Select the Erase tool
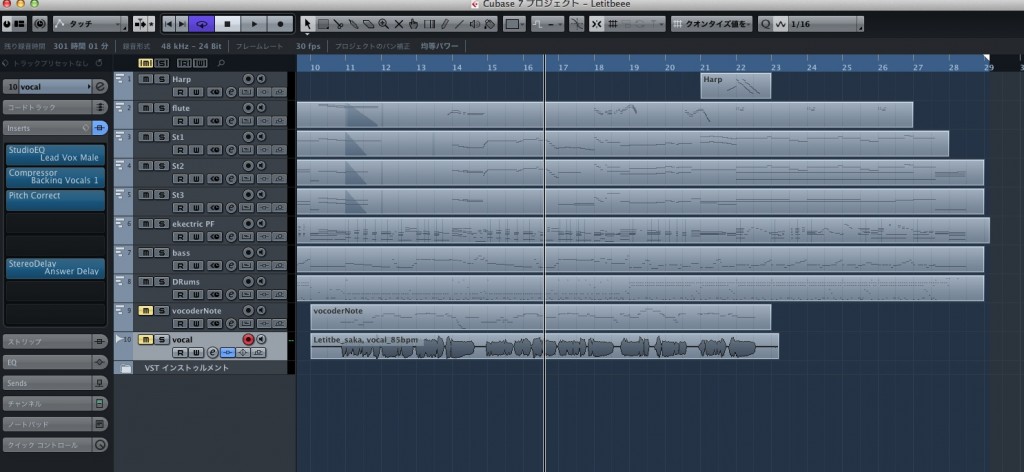Viewport: 1024px width, 472px height. click(x=368, y=24)
